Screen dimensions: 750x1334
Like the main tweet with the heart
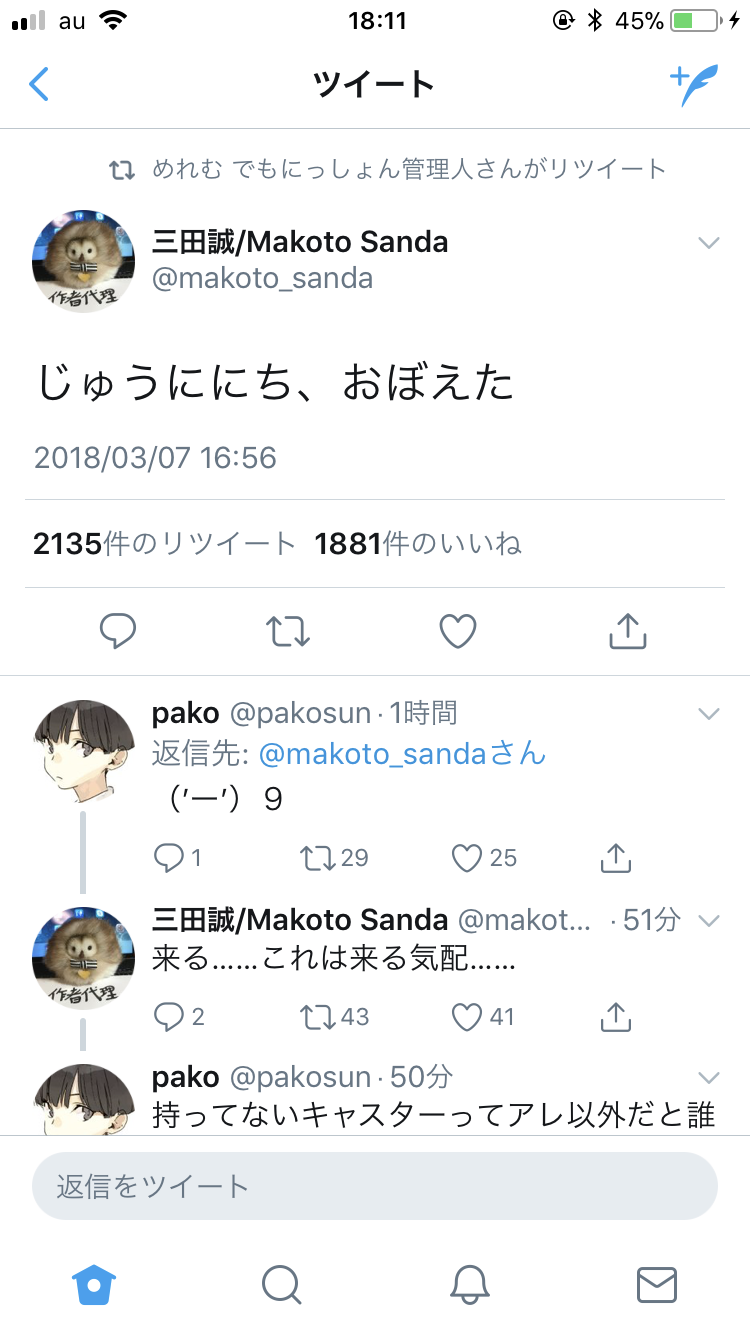tap(458, 631)
